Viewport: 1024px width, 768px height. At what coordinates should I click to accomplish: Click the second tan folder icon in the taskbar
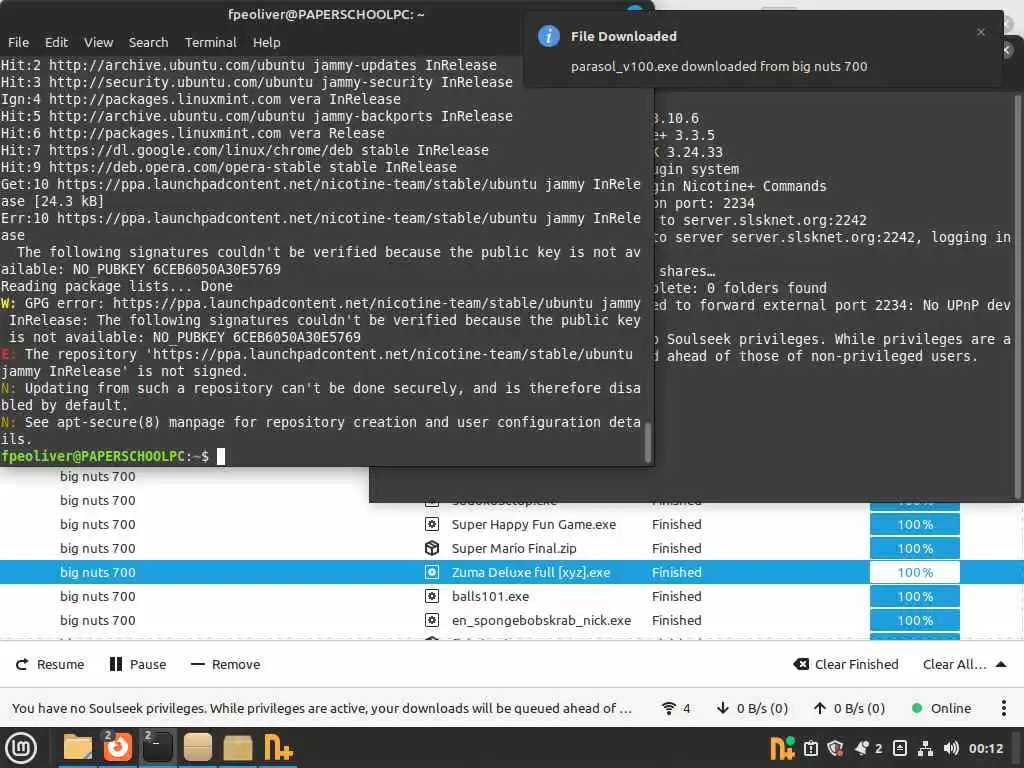pyautogui.click(x=238, y=748)
